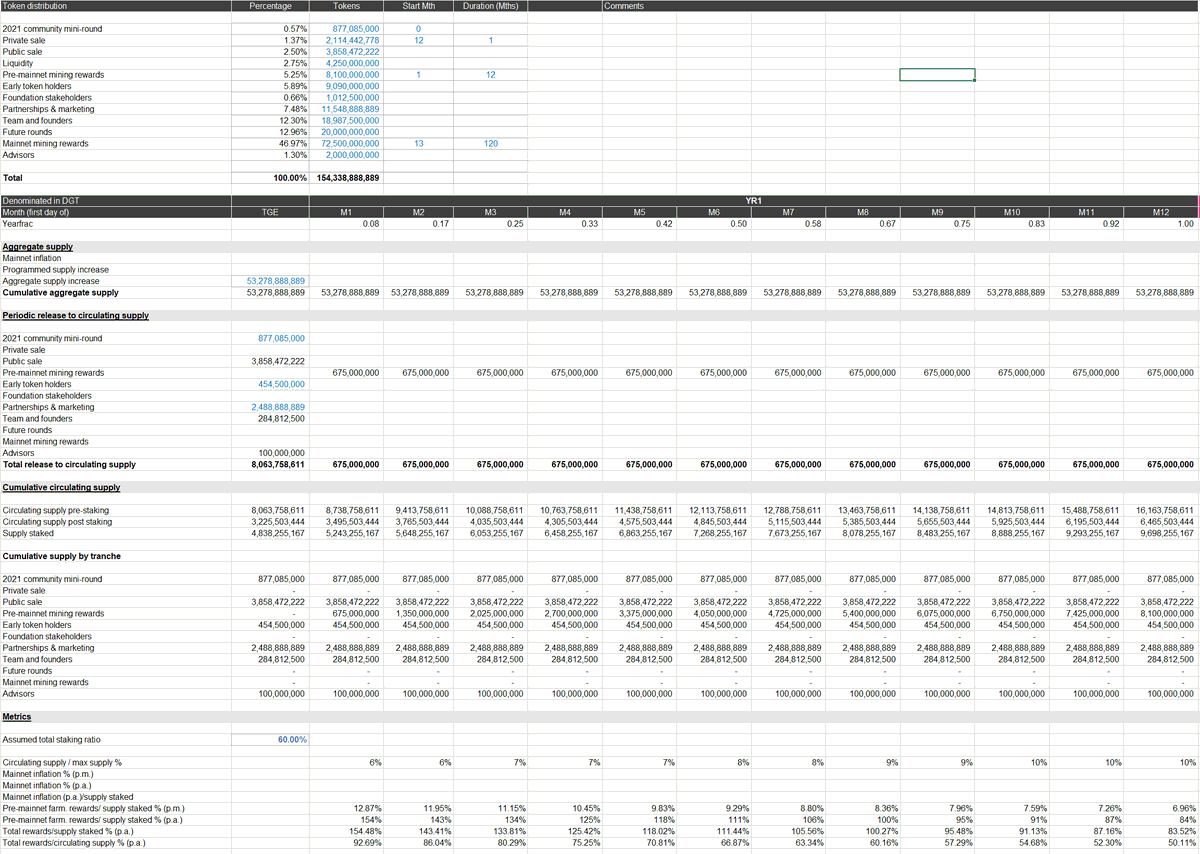Select the M12 metric value 50.11%
Screen dimensions: 1200x854
tap(1162, 843)
